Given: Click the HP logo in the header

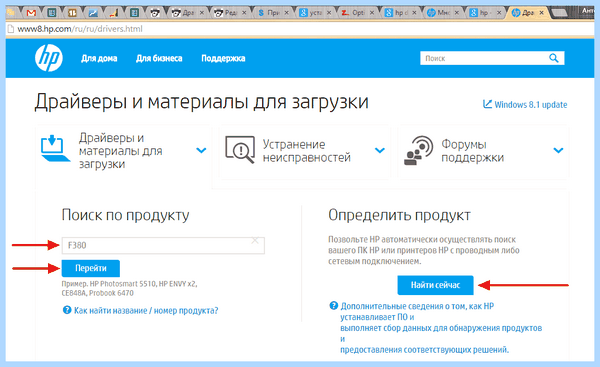Looking at the screenshot, I should [x=49, y=58].
